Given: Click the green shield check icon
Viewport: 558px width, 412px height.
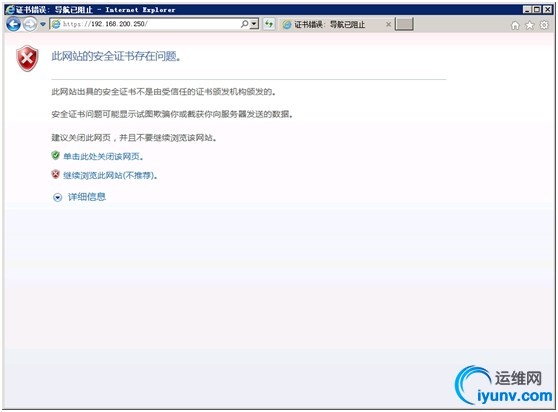Looking at the screenshot, I should (56, 155).
